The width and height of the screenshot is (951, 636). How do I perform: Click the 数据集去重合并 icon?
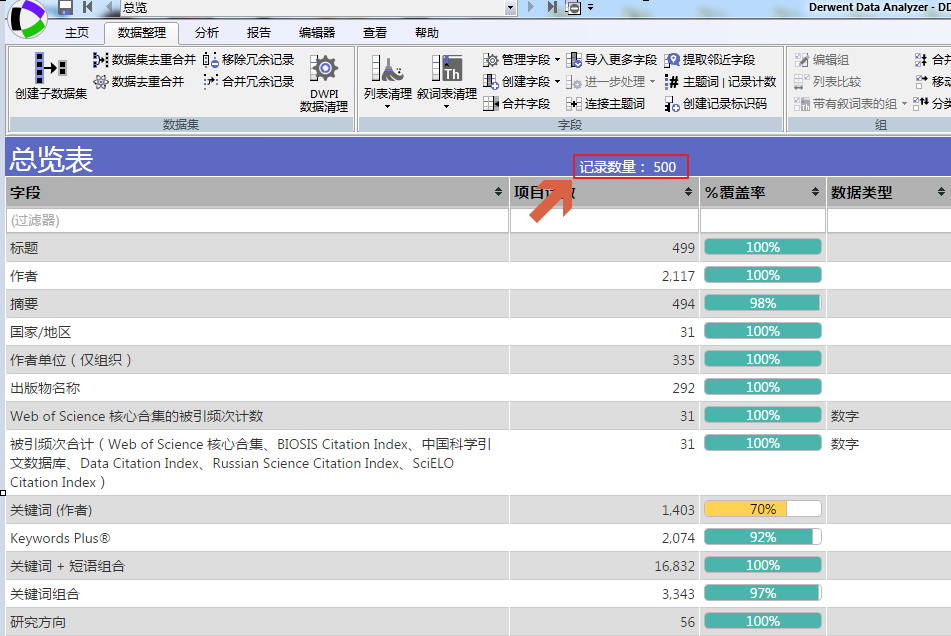[x=100, y=60]
